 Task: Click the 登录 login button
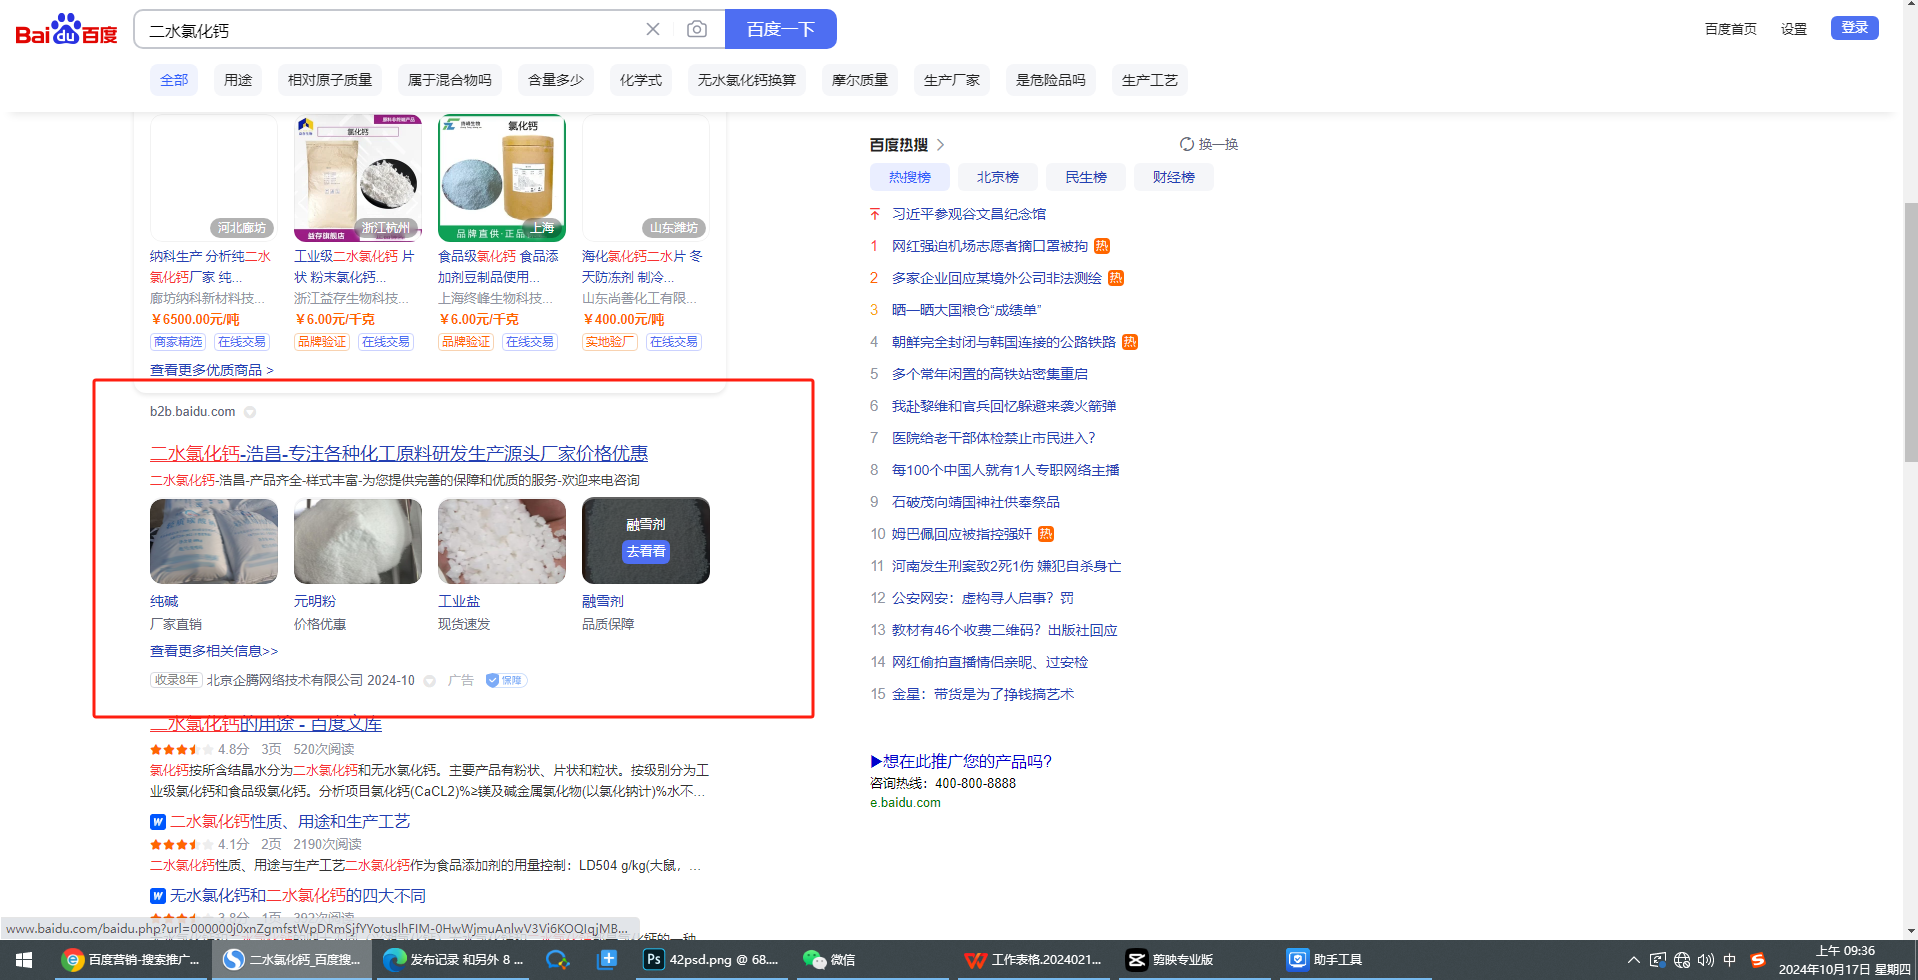pyautogui.click(x=1854, y=28)
